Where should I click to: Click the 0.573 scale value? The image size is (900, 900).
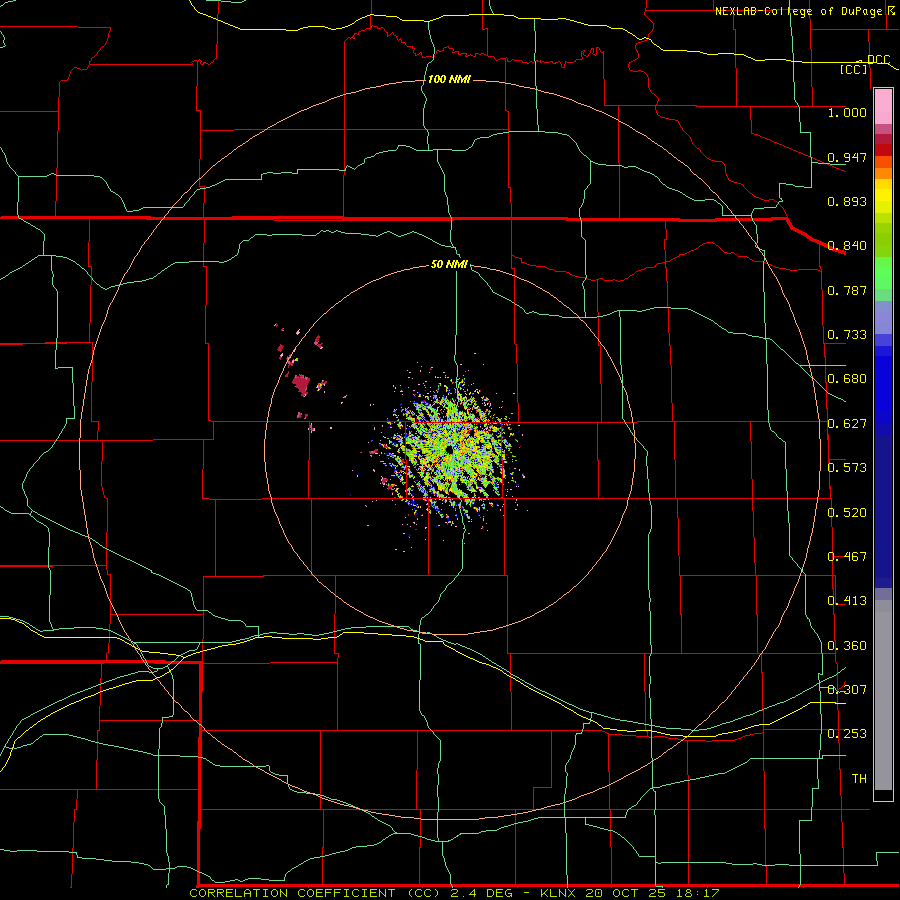click(847, 468)
